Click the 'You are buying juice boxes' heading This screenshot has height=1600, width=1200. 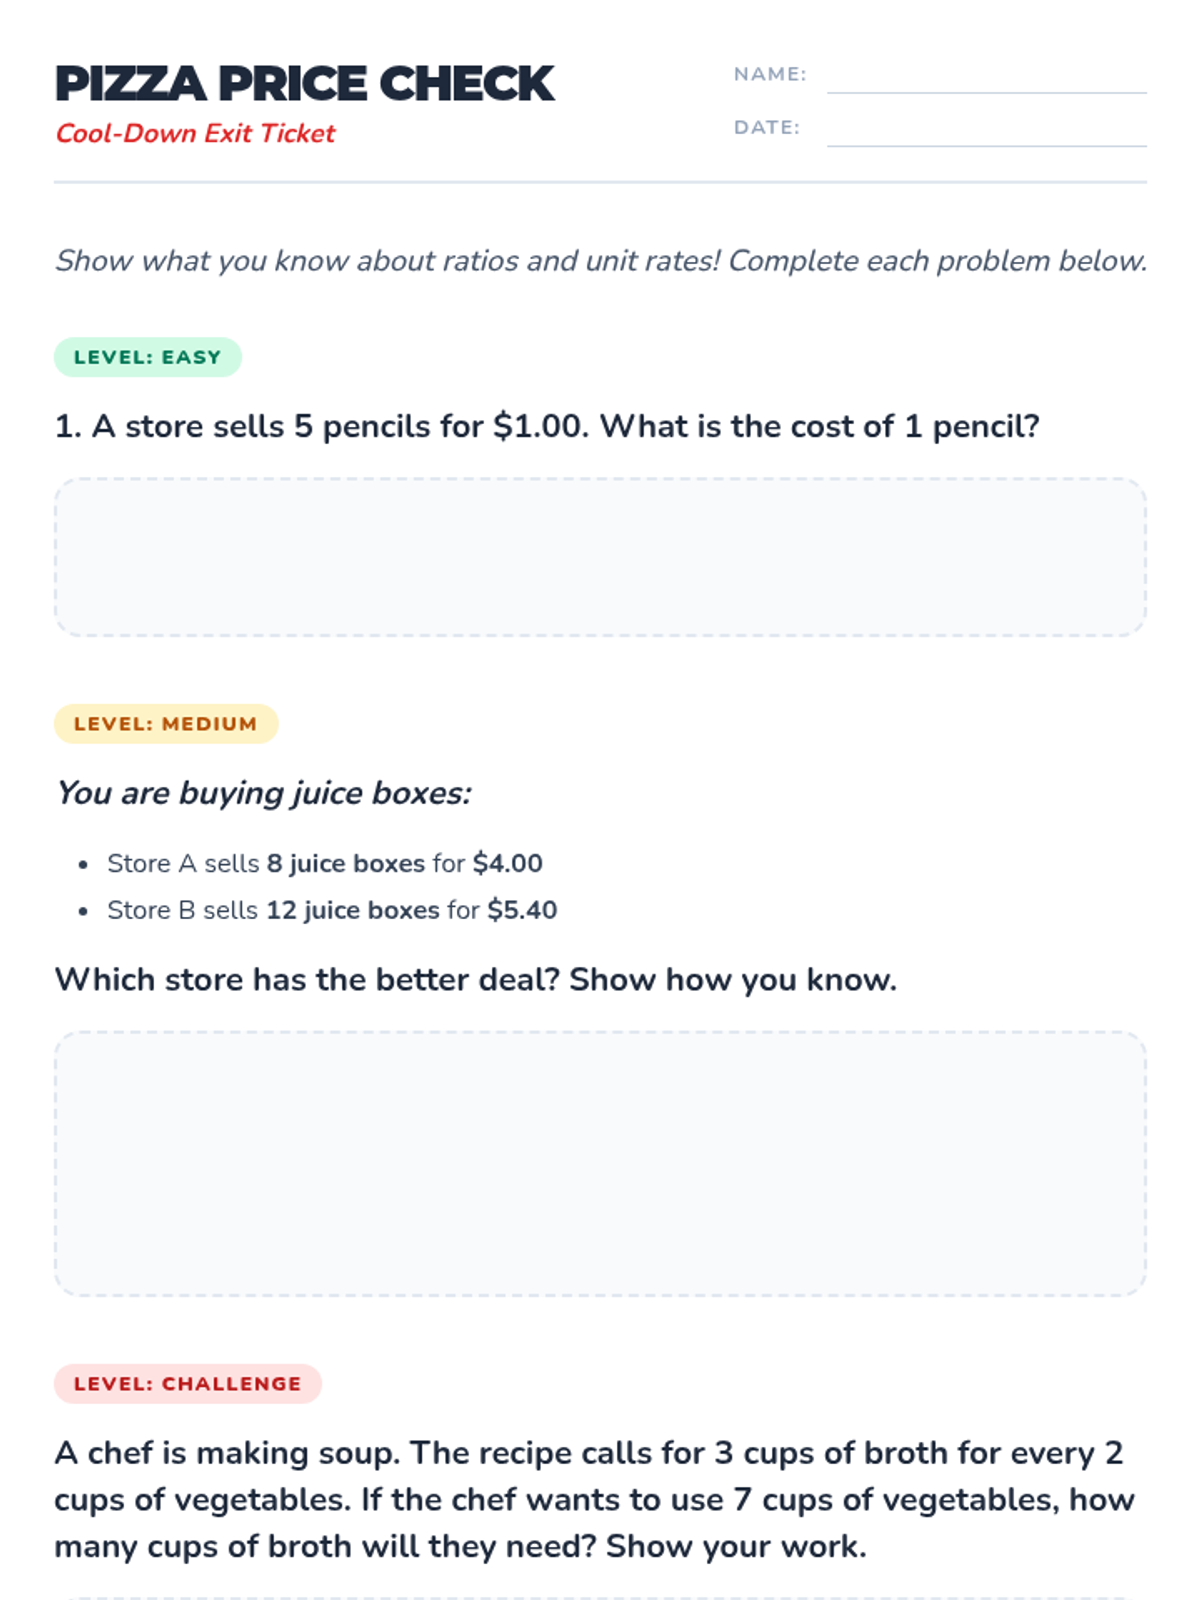263,793
